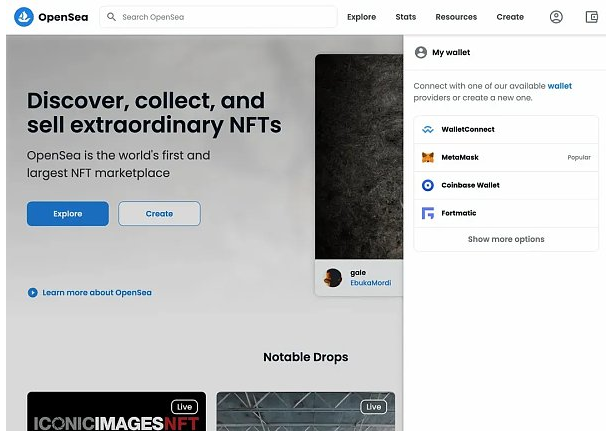Open the Stats menu
606x431 pixels.
406,17
